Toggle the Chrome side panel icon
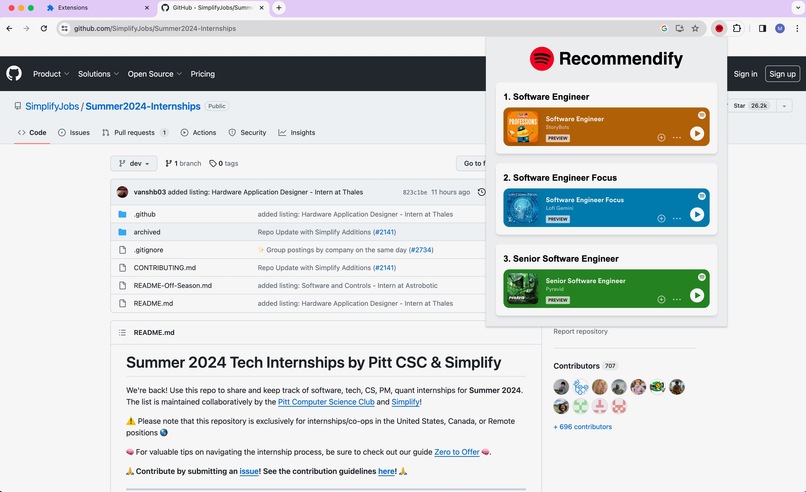Image resolution: width=806 pixels, height=492 pixels. click(762, 28)
